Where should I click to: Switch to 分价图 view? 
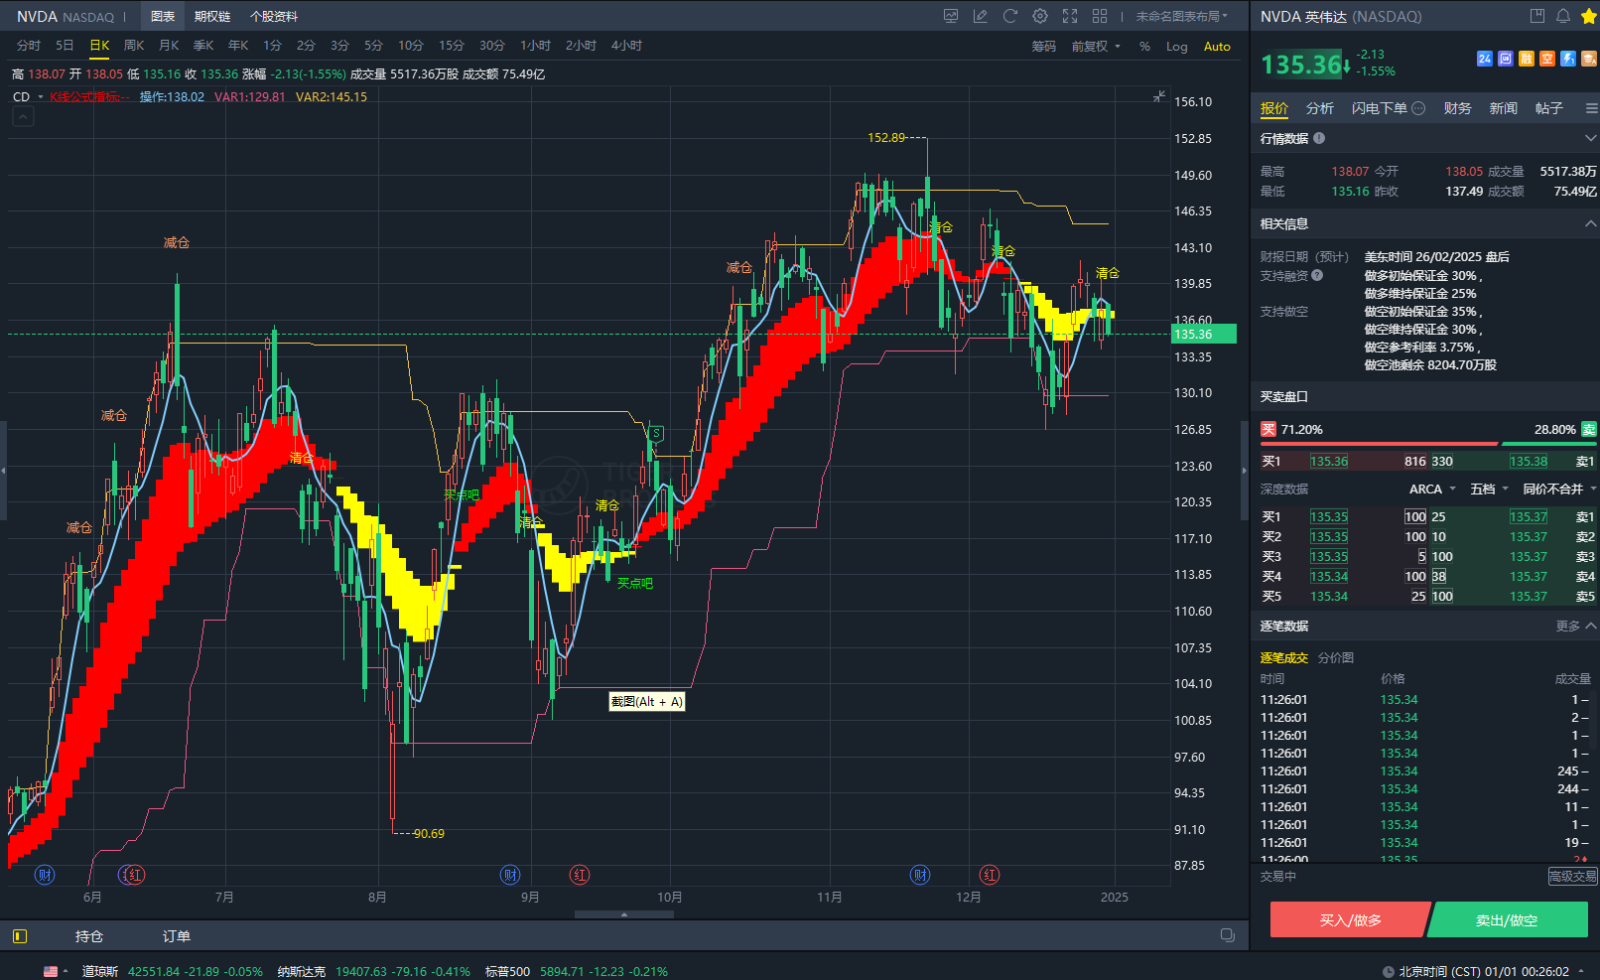point(1335,657)
